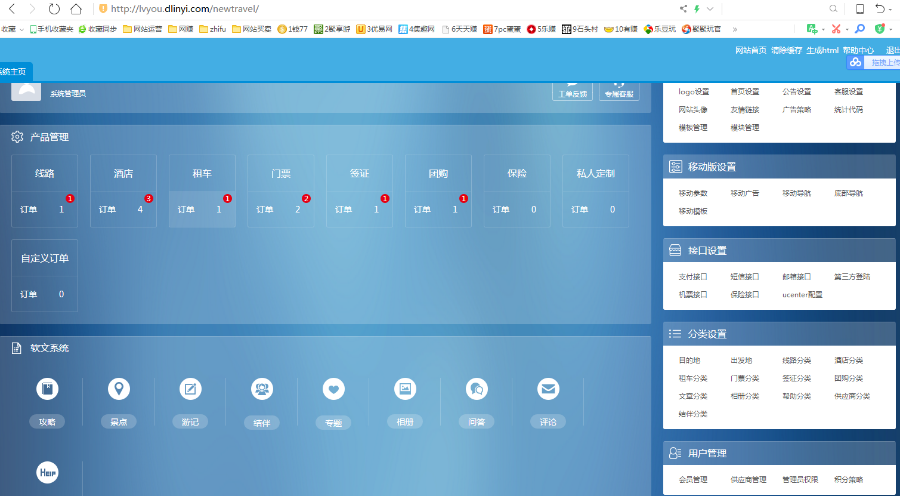This screenshot has height=496, width=900.
Task: Reload the page with the refresh icon
Action: [54, 9]
